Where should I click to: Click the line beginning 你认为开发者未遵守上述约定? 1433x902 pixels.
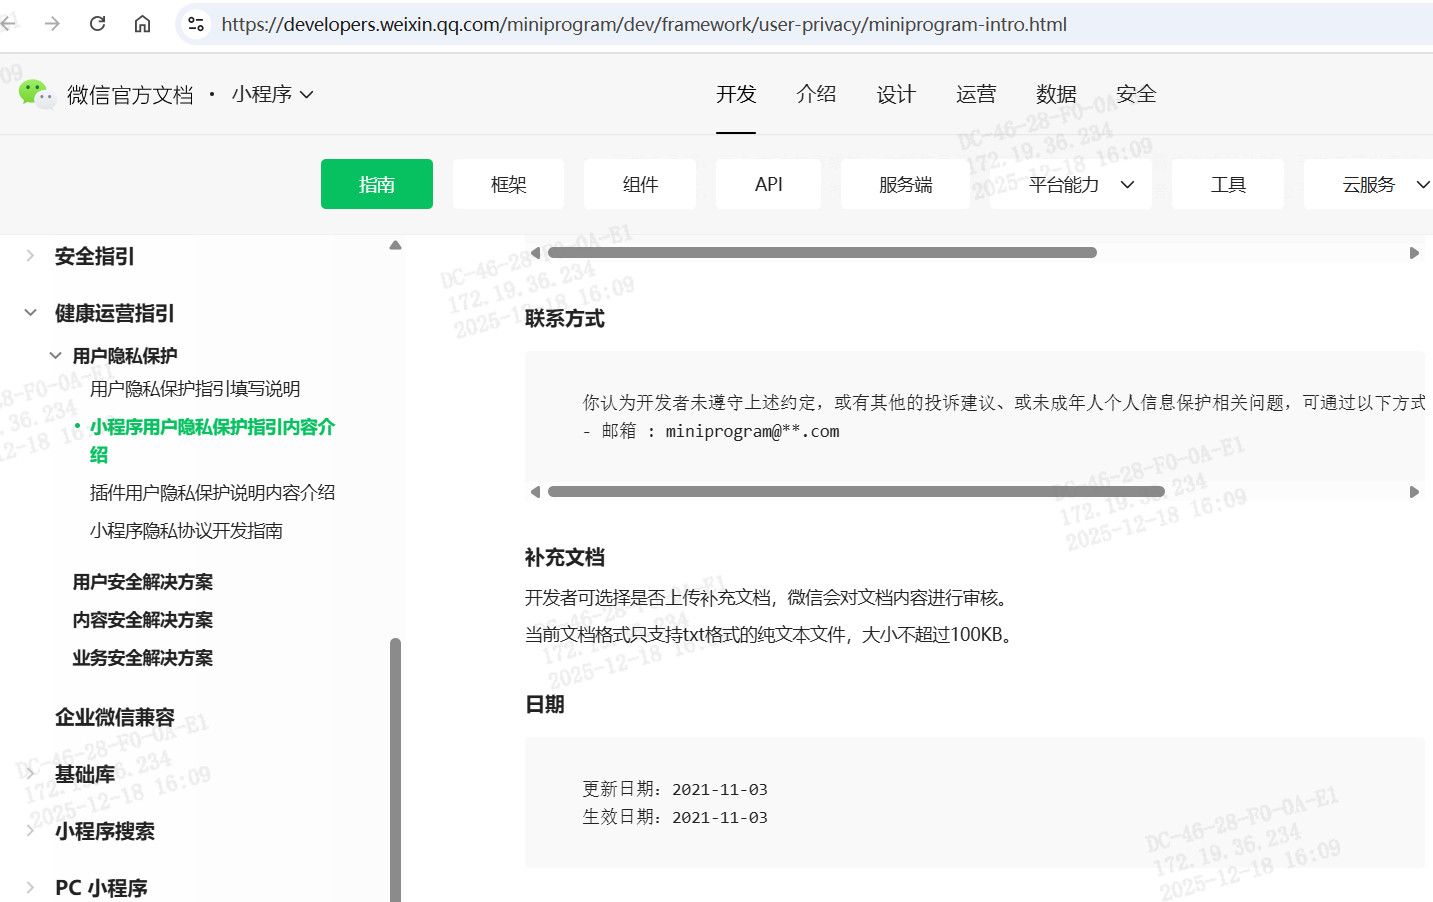(x=1004, y=403)
